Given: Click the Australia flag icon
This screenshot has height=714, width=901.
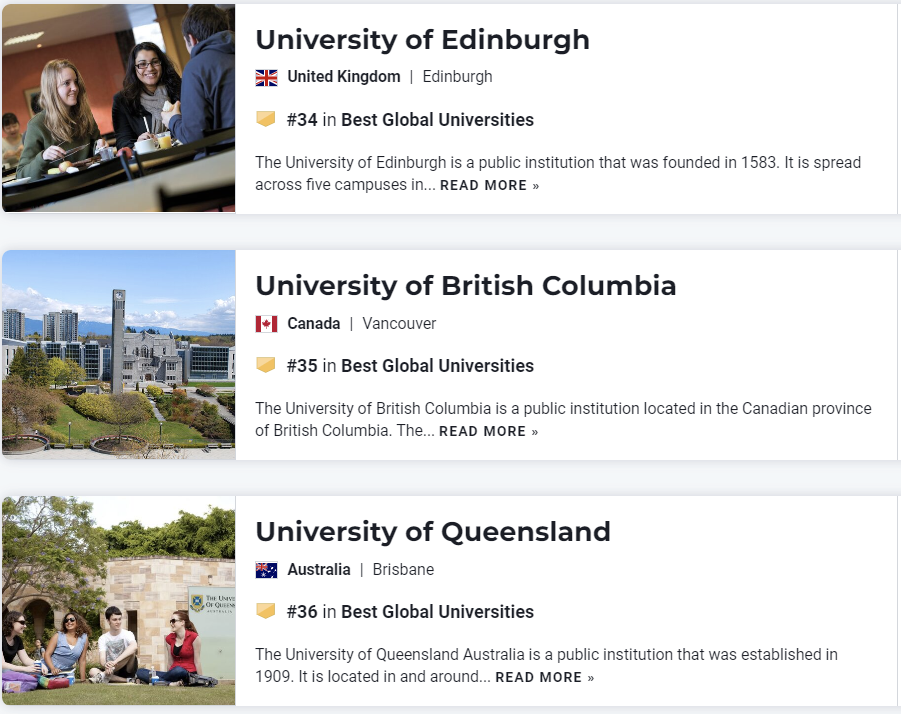Looking at the screenshot, I should (x=266, y=569).
